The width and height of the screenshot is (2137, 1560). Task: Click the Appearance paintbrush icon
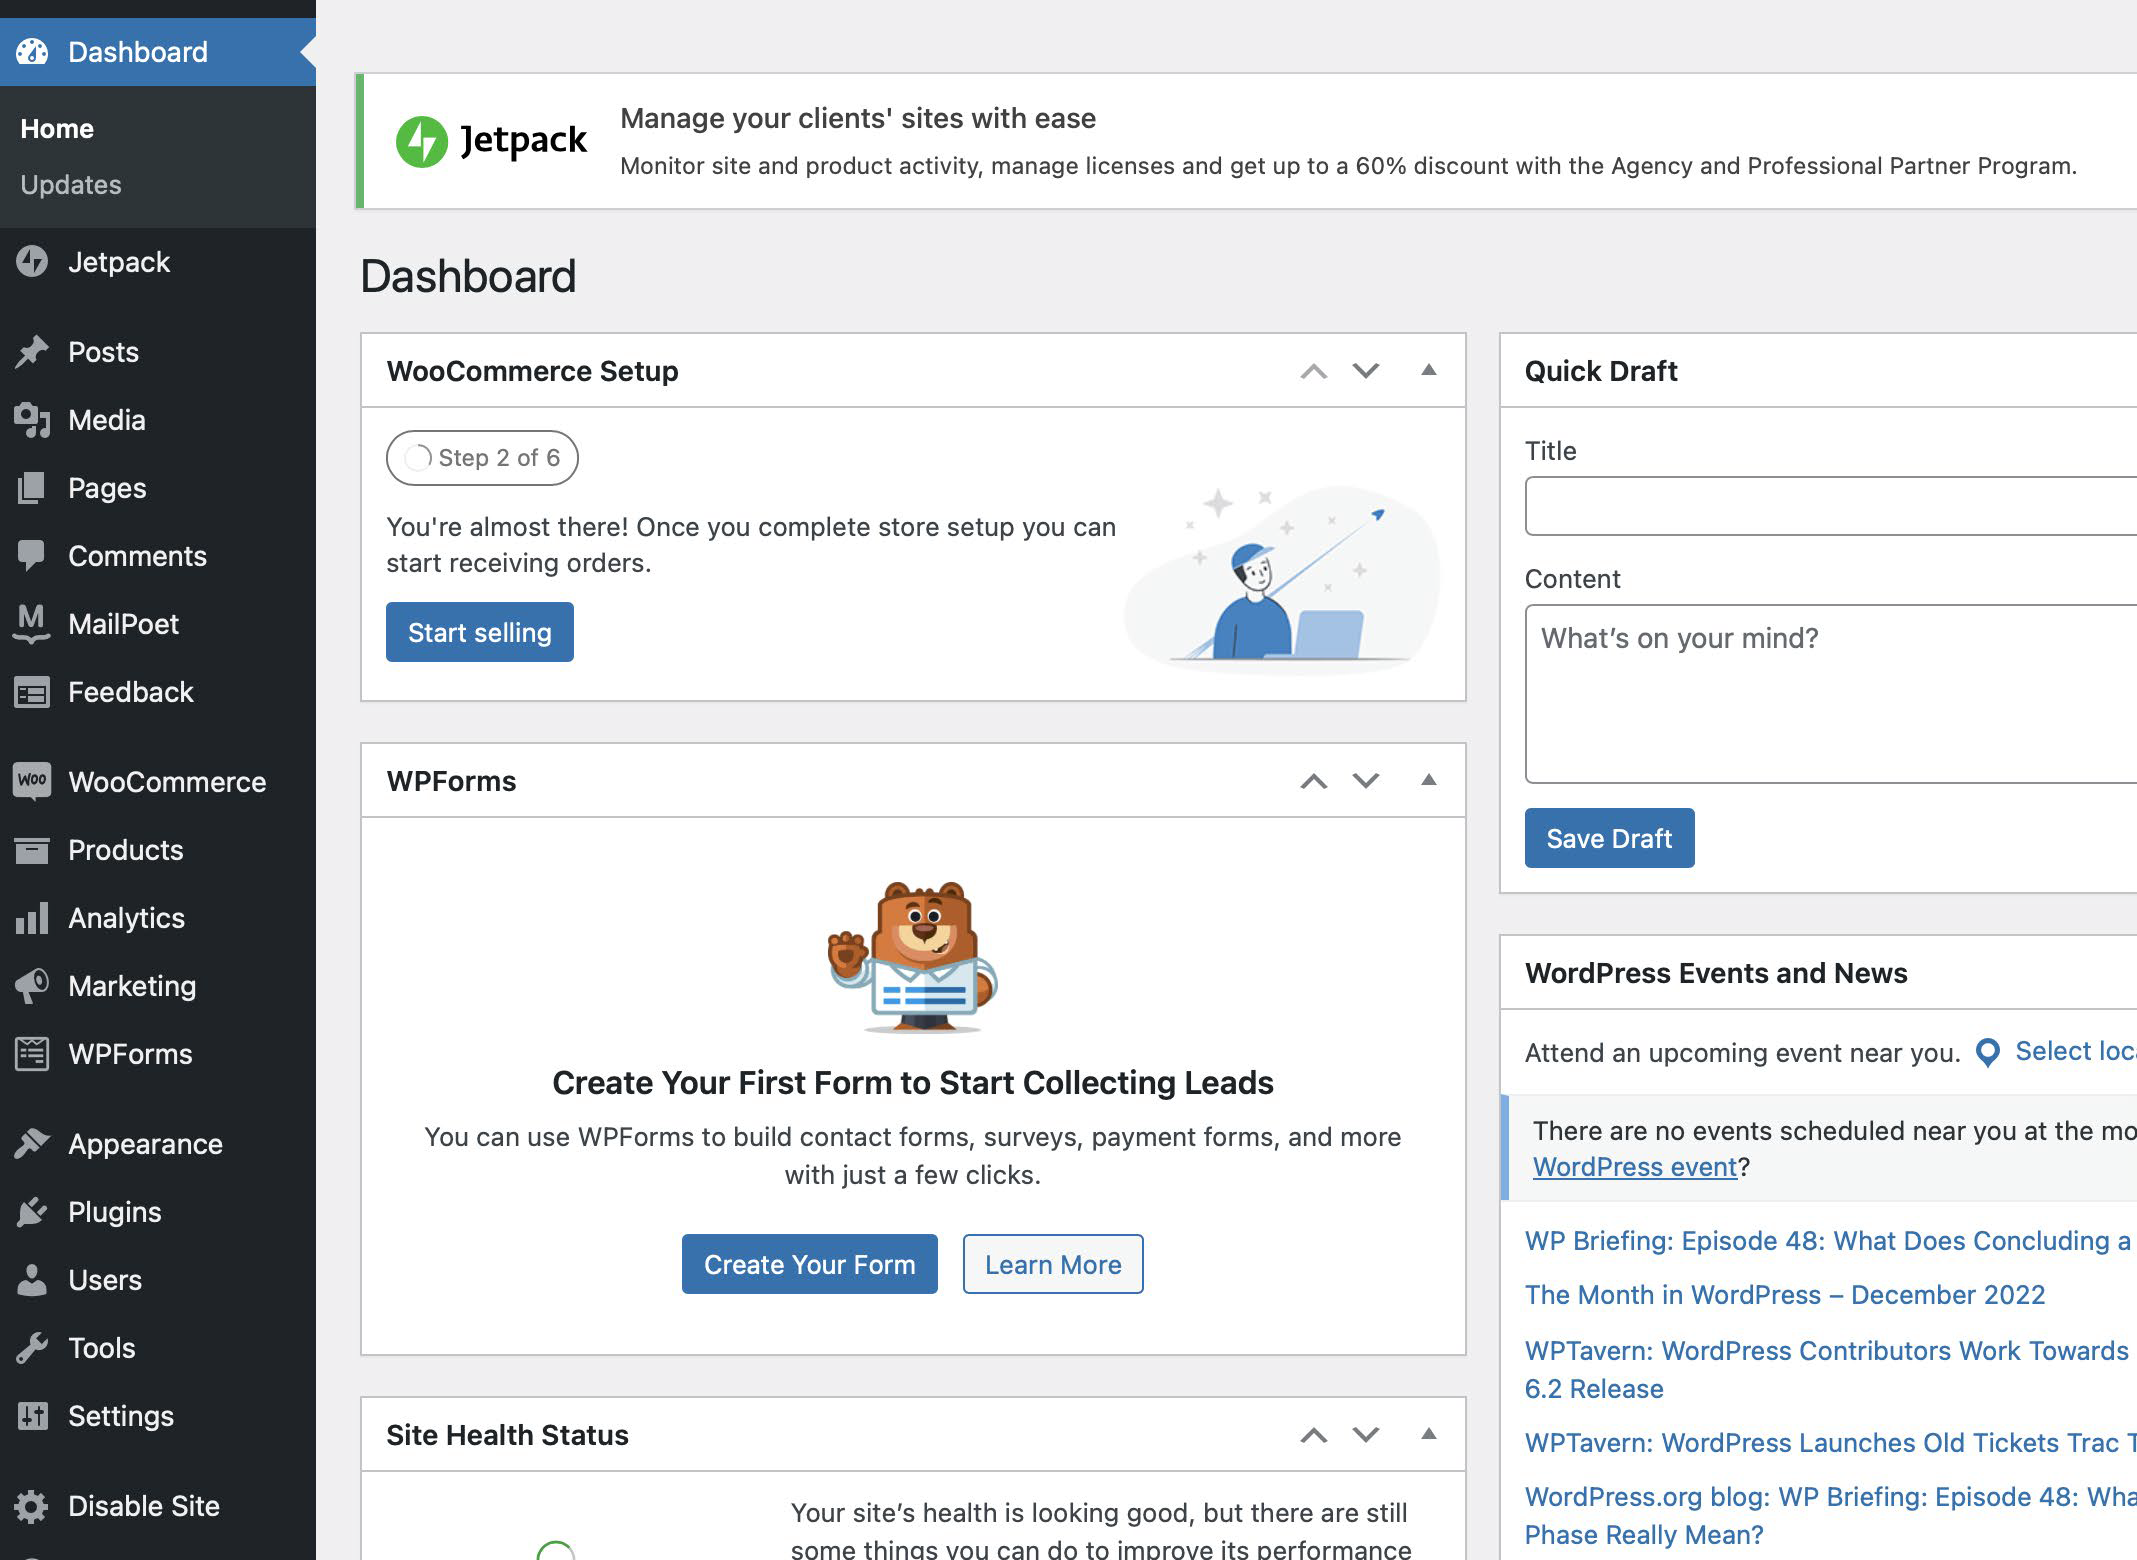(32, 1143)
